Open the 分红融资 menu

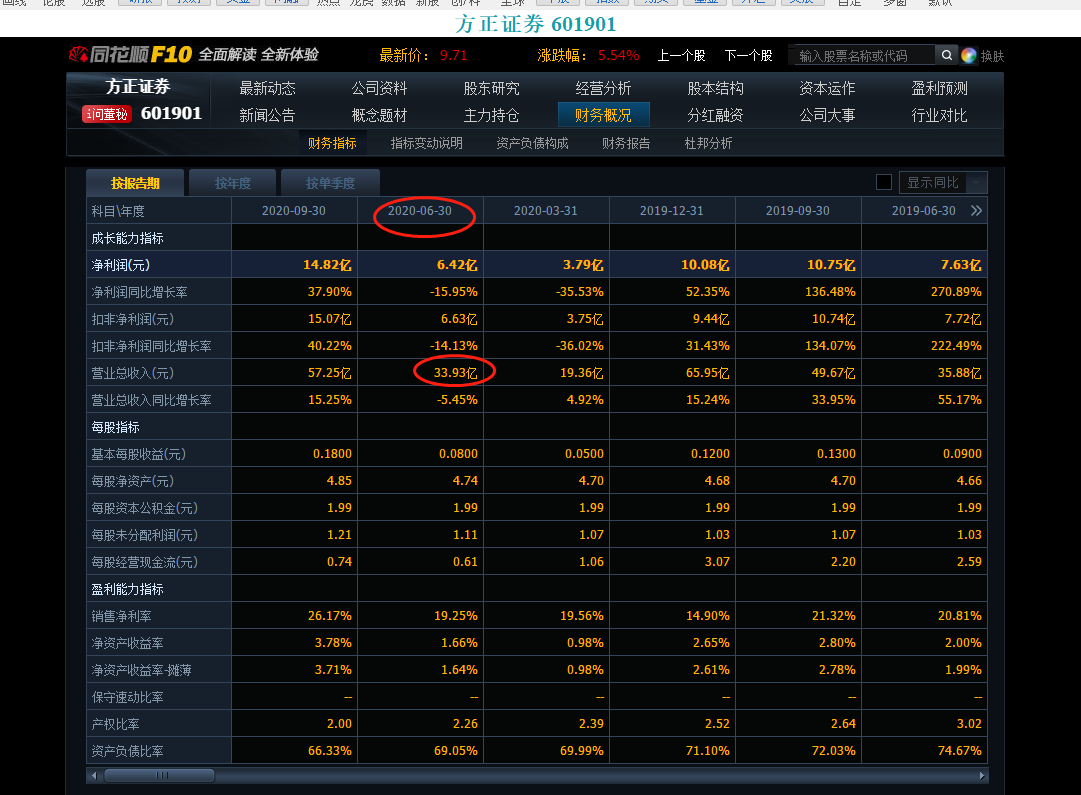pos(715,115)
